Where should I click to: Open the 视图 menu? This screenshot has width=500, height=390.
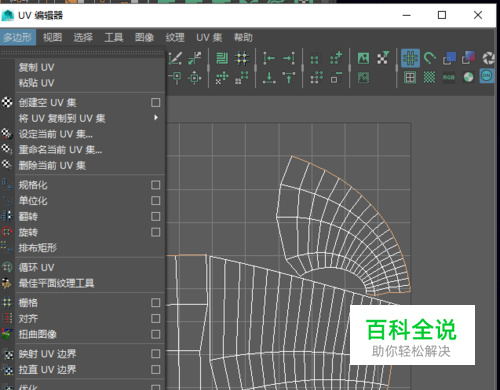point(52,37)
